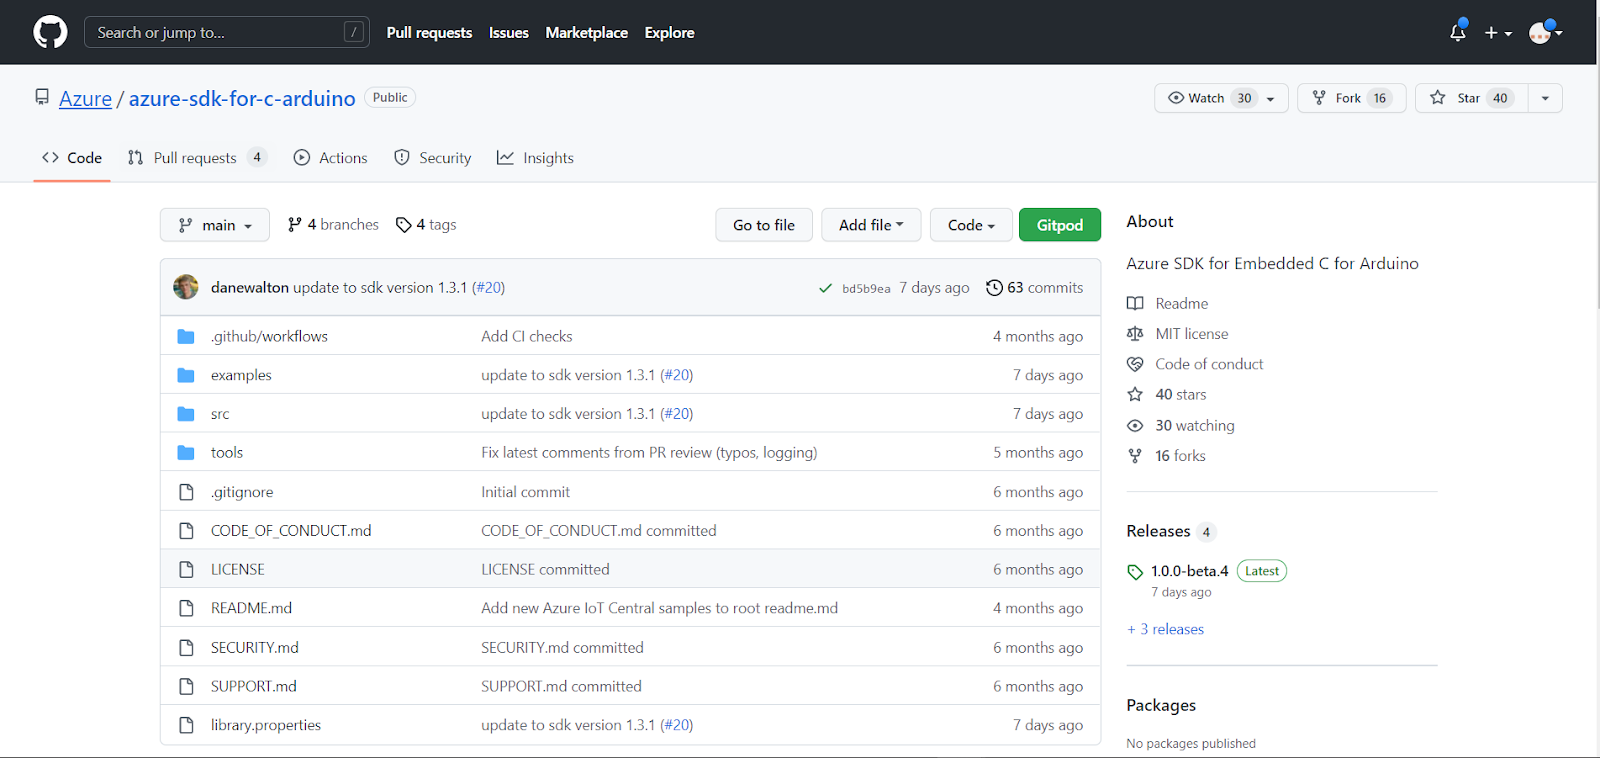Click the release tag icon beside 1.0.0-beta.4
Viewport: 1600px width, 758px height.
[1135, 572]
